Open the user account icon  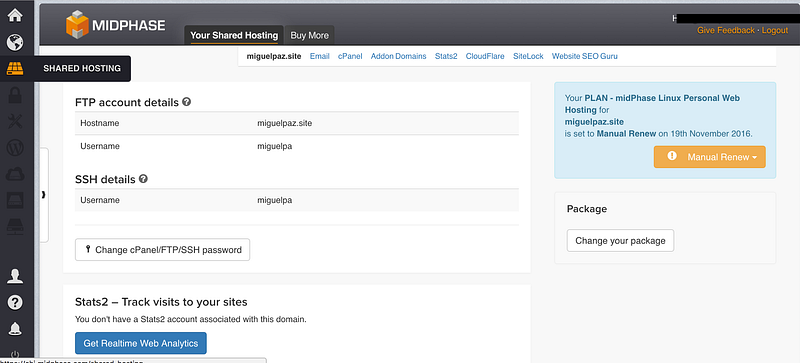(x=15, y=276)
